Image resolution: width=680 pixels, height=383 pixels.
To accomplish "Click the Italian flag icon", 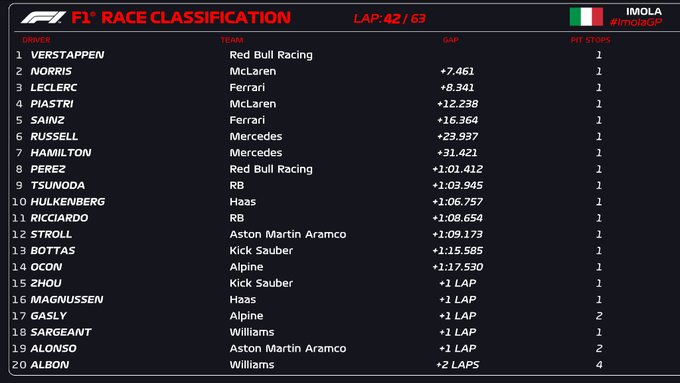I will [x=586, y=17].
